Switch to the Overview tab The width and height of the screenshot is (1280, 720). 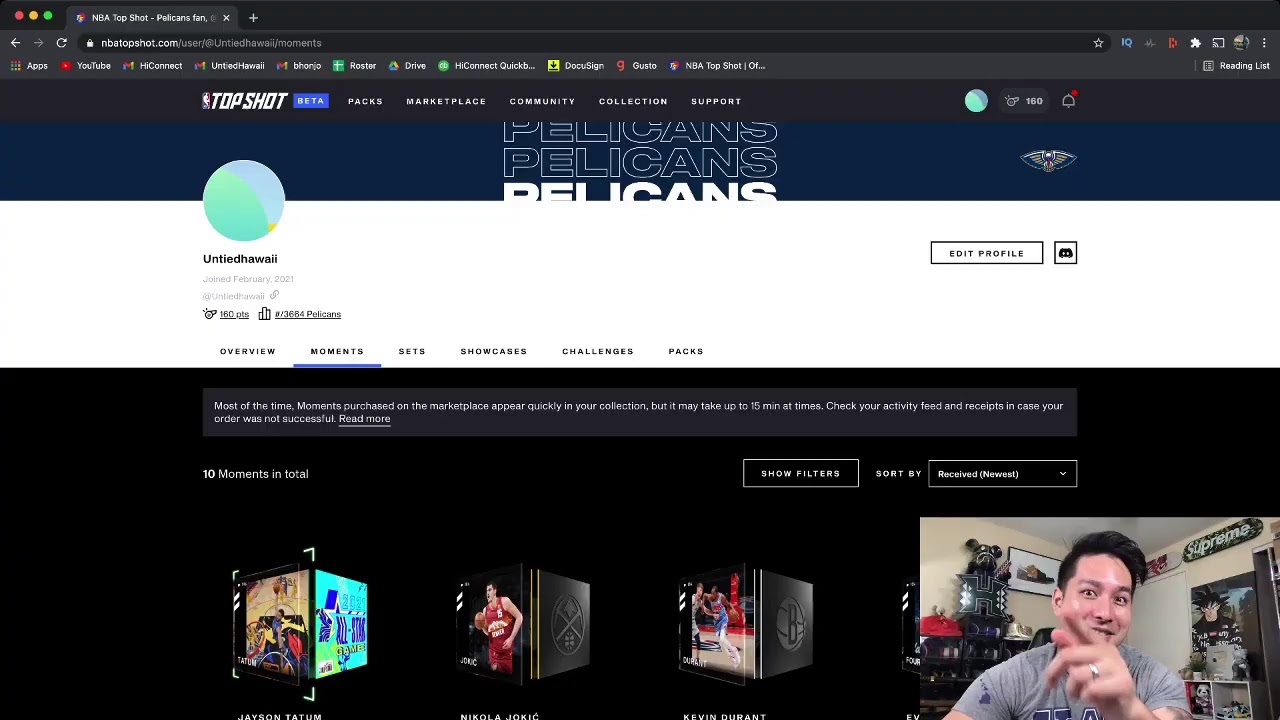248,351
